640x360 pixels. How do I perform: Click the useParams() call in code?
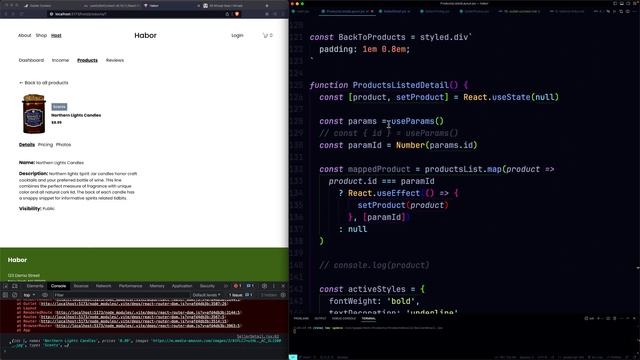pos(418,121)
